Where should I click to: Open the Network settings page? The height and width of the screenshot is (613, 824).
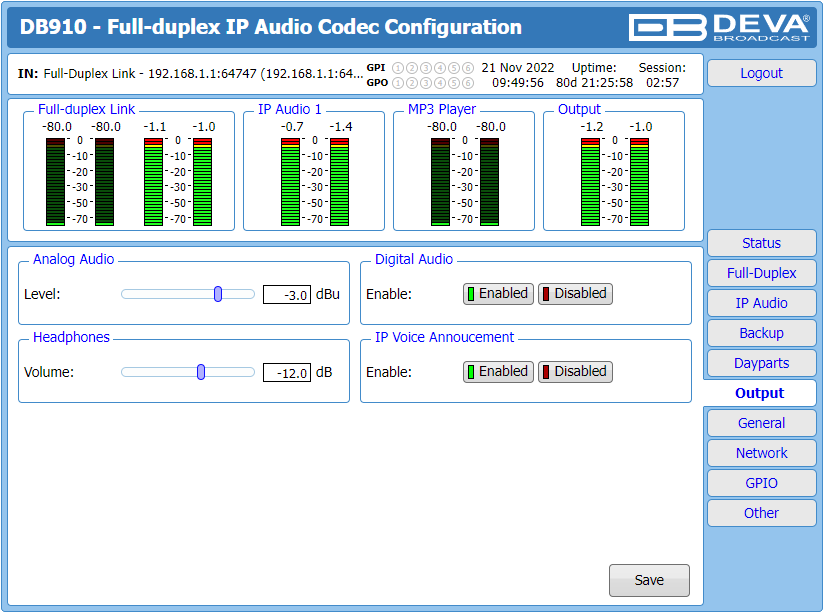pyautogui.click(x=761, y=453)
